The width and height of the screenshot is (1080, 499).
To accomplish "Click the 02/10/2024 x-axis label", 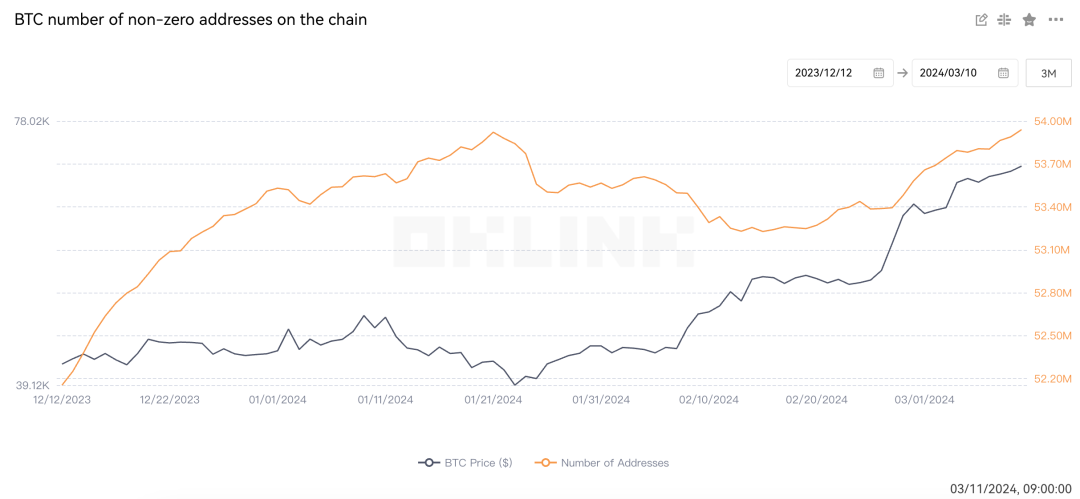I will [709, 399].
